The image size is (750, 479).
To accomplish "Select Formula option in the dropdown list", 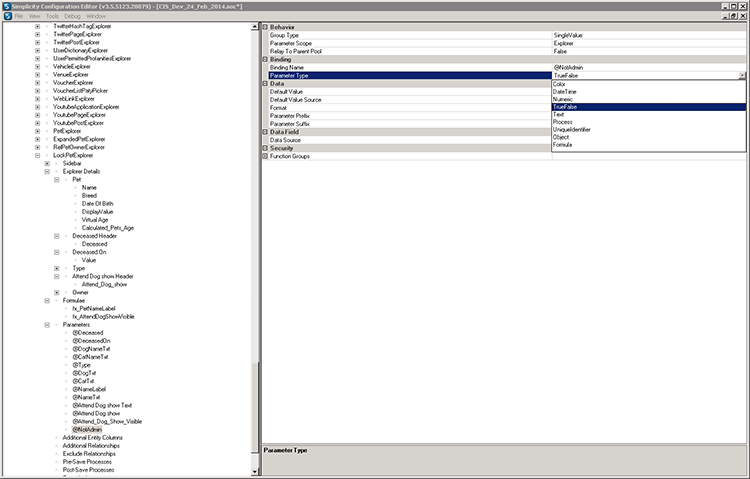I will [565, 146].
